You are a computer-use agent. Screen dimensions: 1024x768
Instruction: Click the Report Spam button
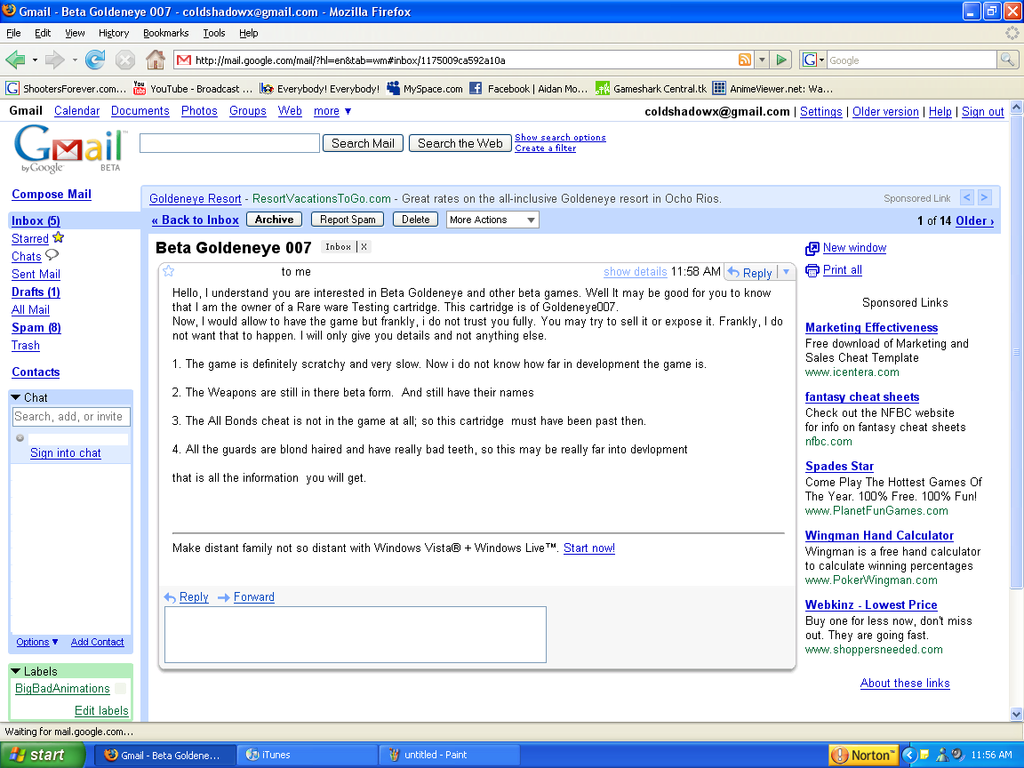[347, 219]
